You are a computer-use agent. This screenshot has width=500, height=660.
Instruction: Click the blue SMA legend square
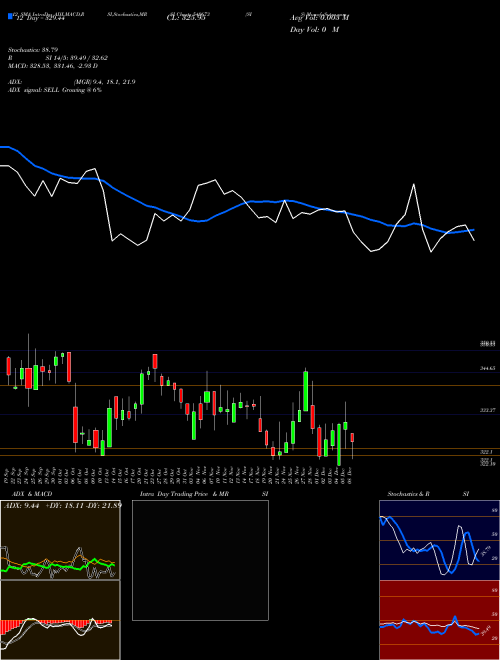11,16
